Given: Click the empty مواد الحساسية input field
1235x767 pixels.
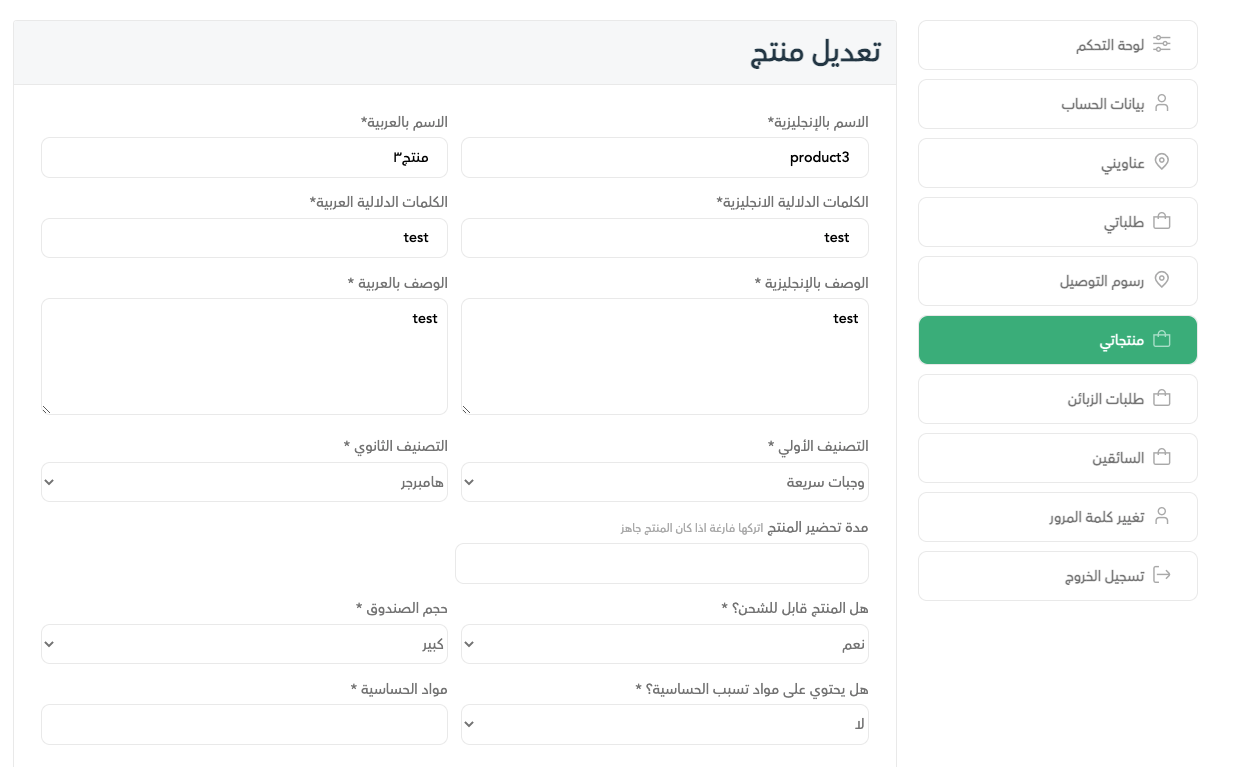Looking at the screenshot, I should click(x=244, y=724).
